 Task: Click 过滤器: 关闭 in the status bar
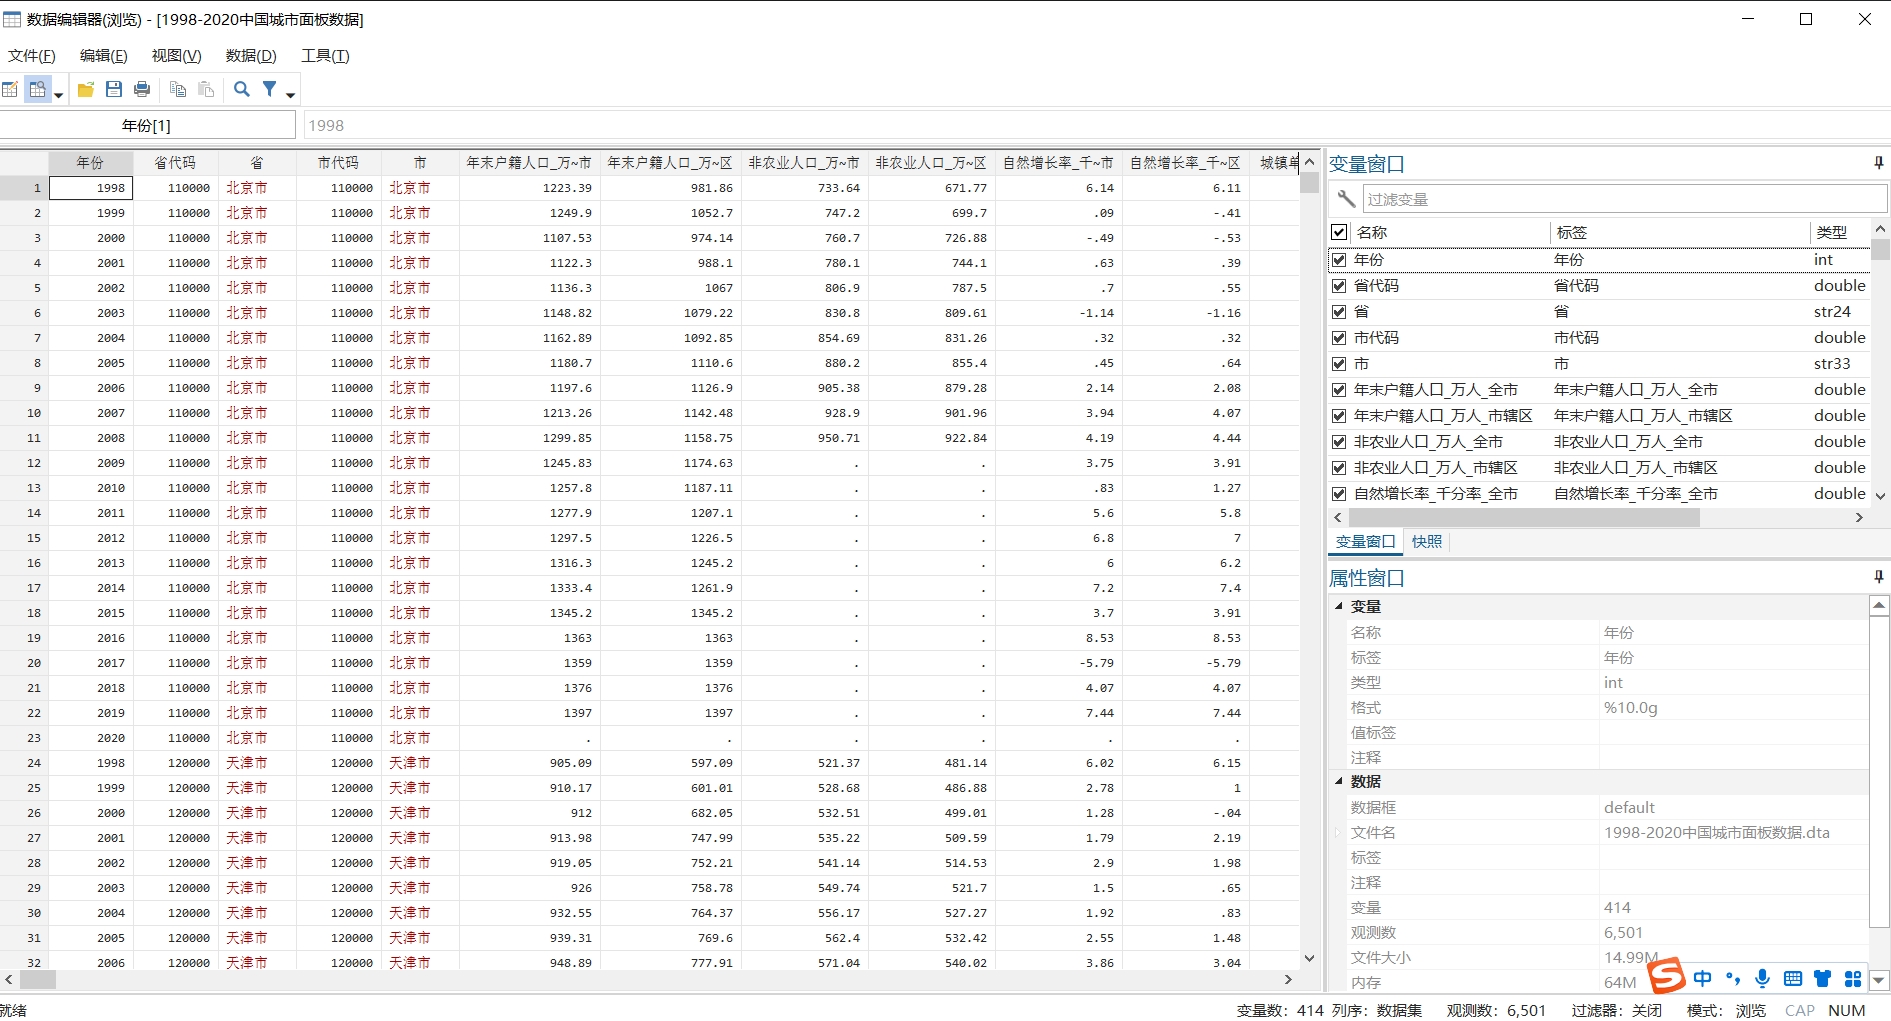click(1616, 1010)
